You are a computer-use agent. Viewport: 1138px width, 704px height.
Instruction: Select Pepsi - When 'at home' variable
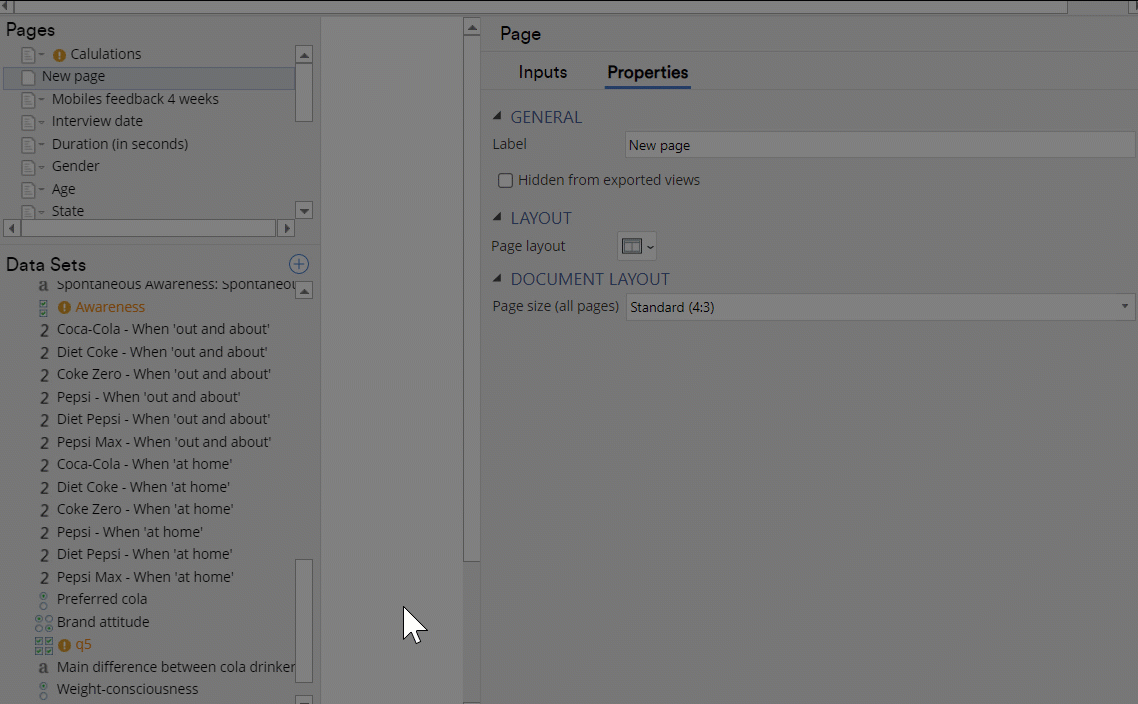130,532
